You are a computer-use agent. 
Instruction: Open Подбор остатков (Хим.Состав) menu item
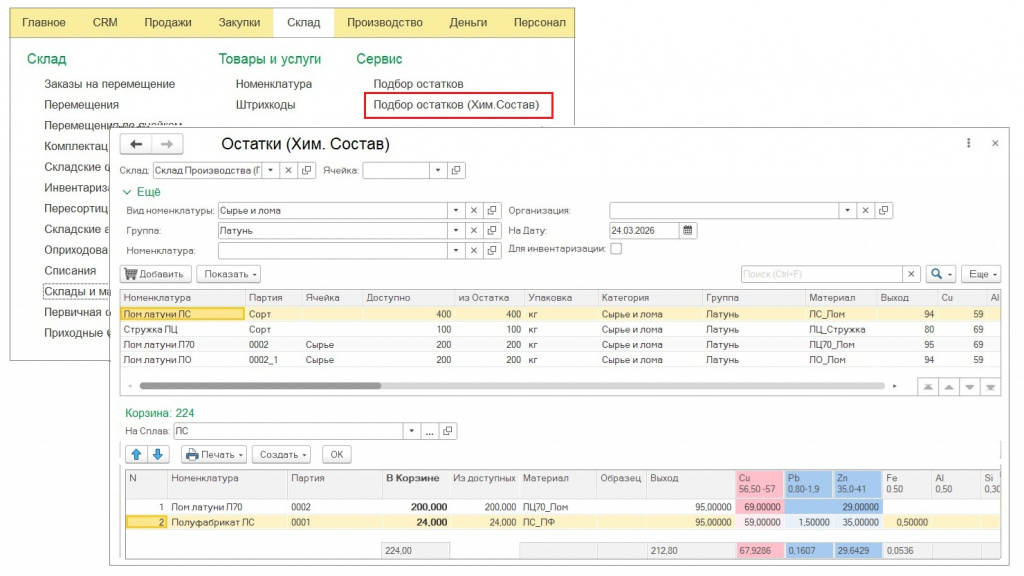coord(456,104)
